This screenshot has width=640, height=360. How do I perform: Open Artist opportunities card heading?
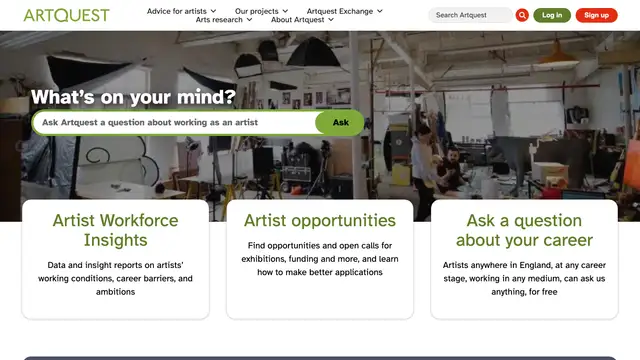320,220
